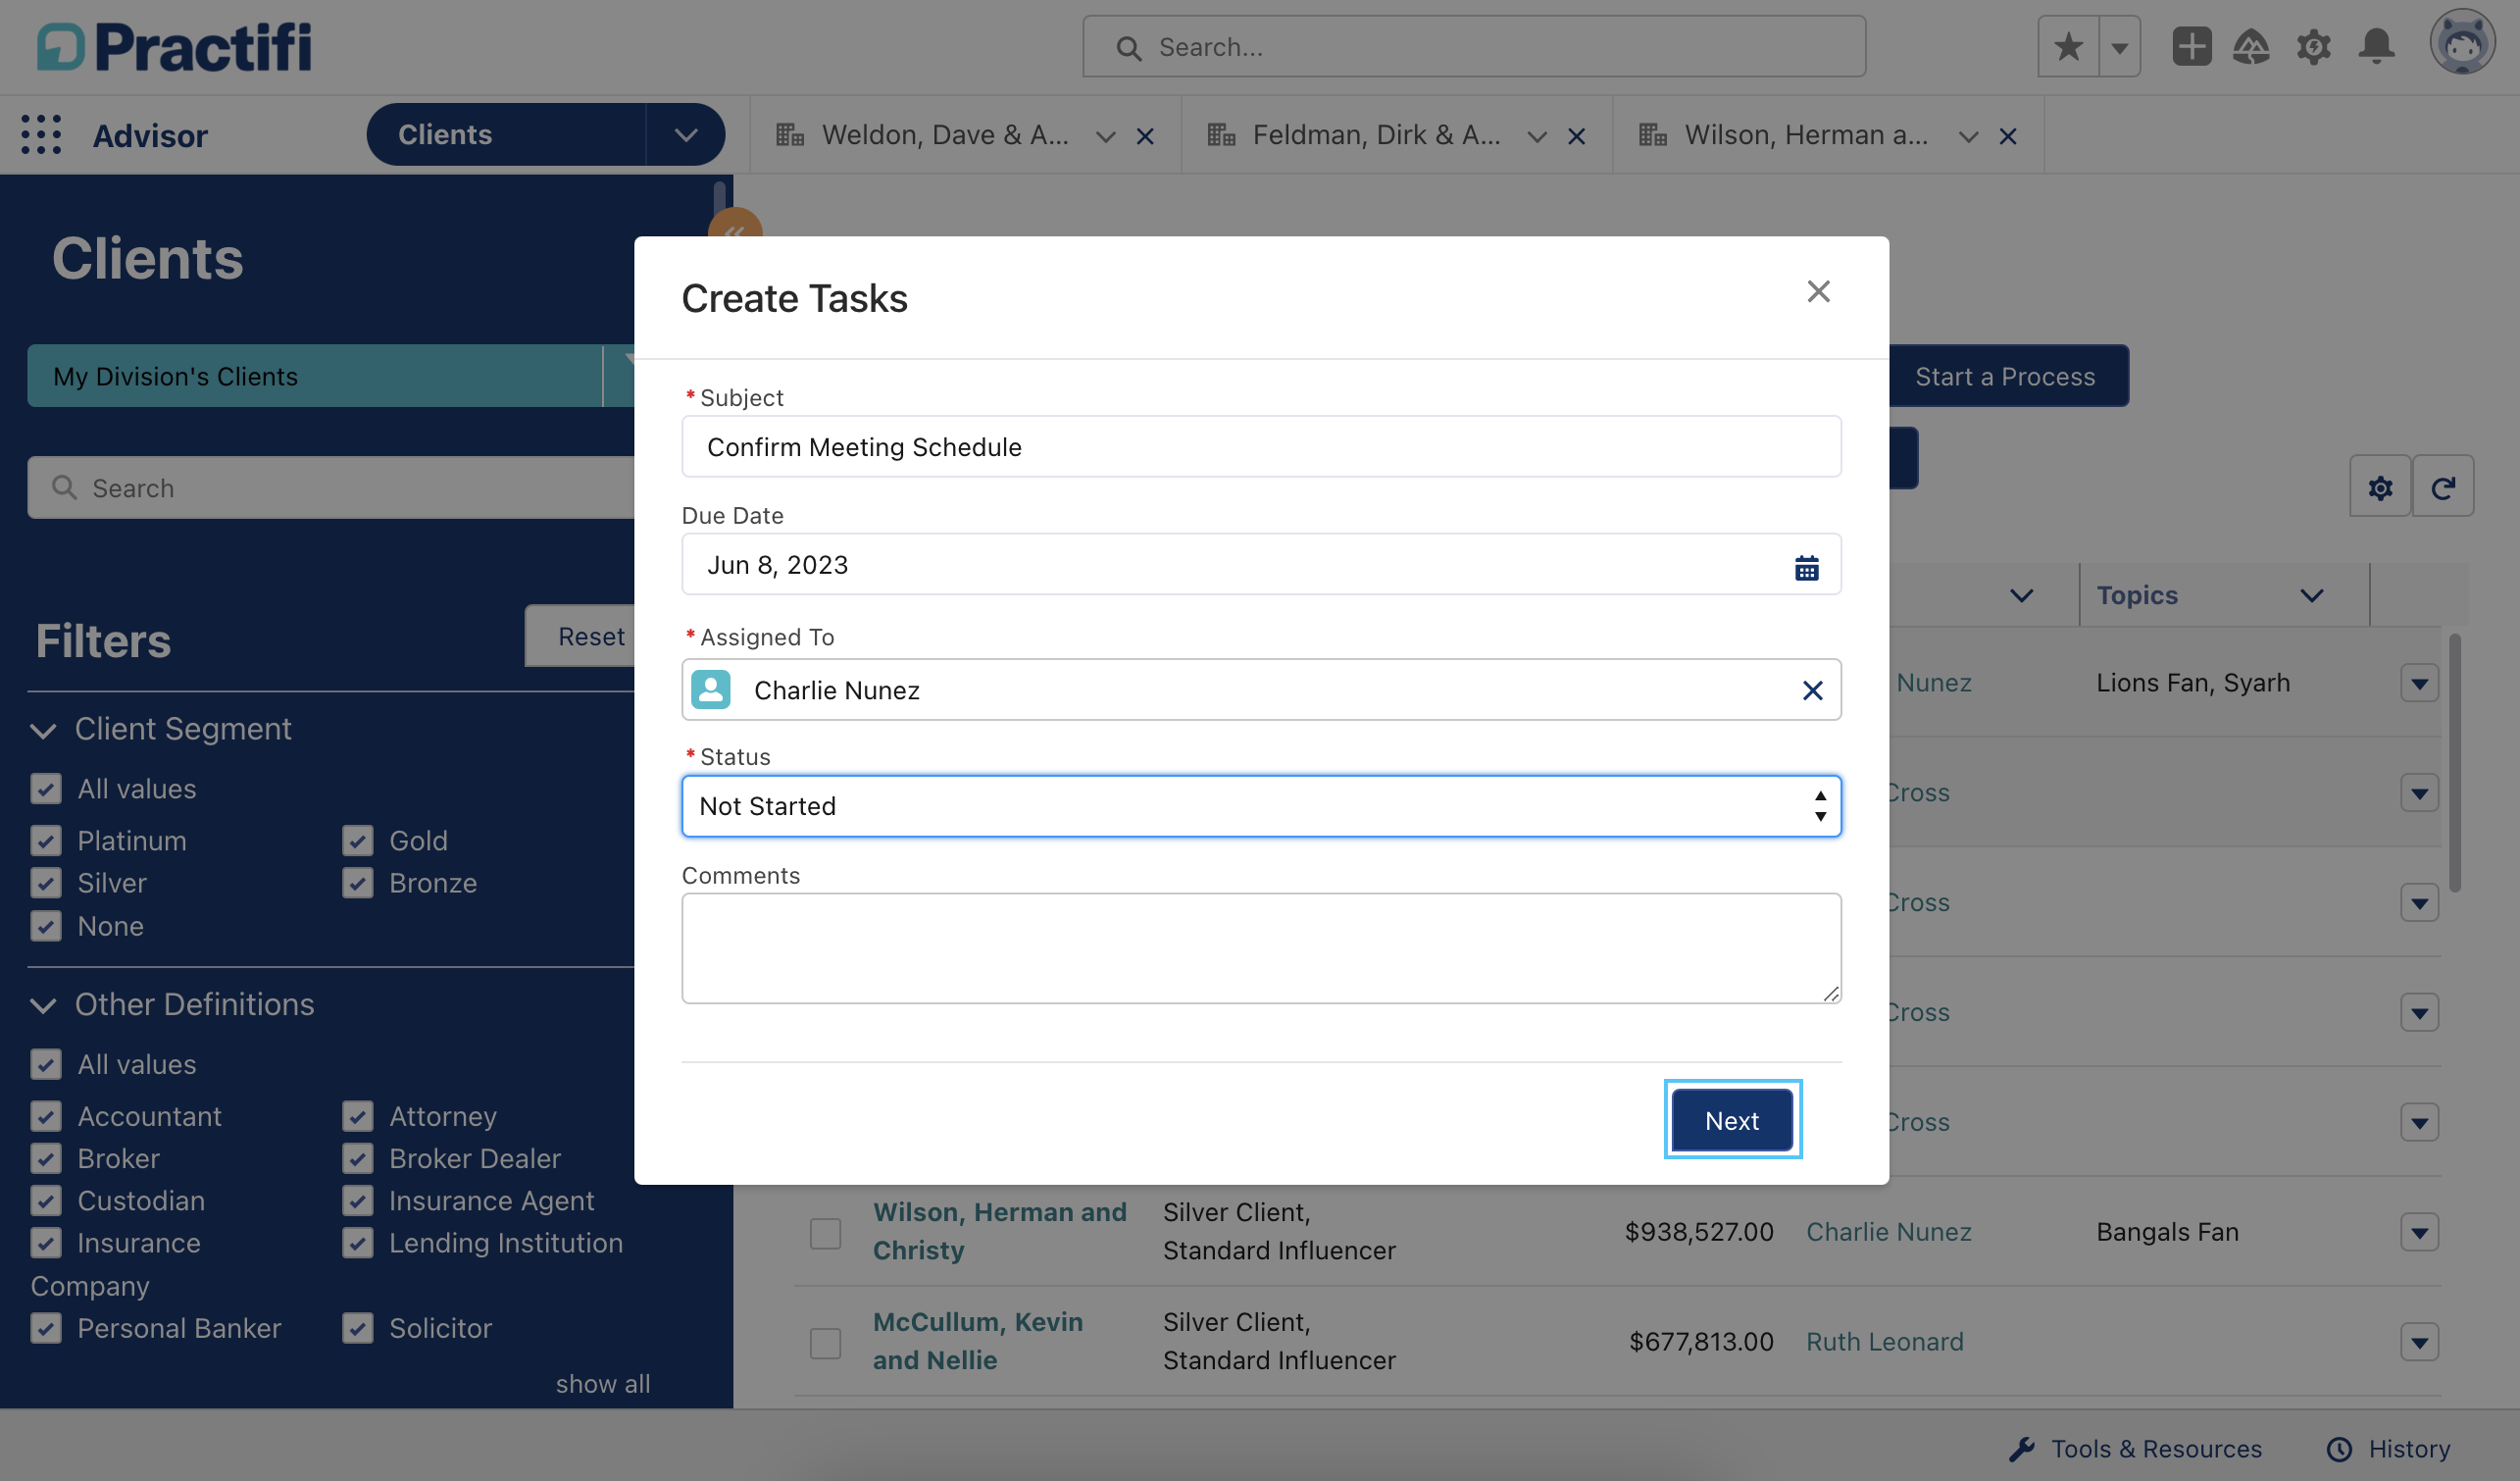
Task: Click the list settings gear icon
Action: (2380, 487)
